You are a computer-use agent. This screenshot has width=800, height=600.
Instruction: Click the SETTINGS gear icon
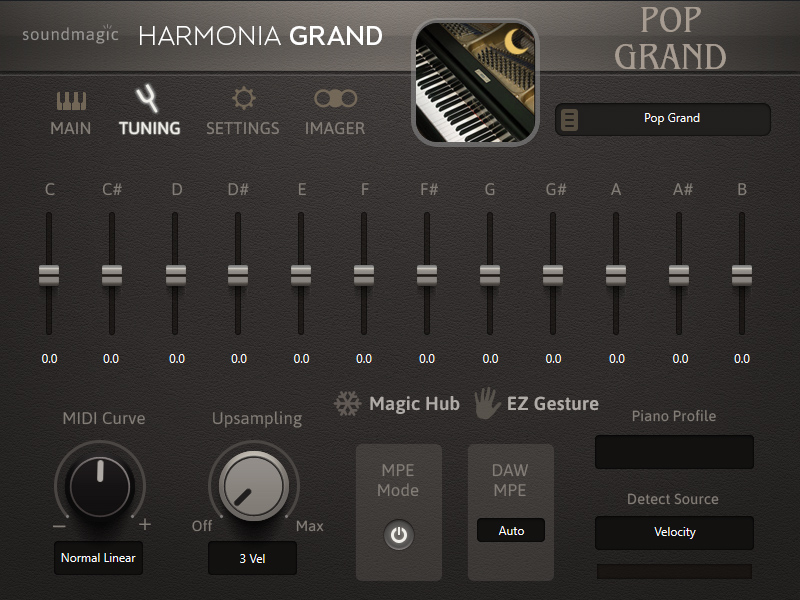pyautogui.click(x=243, y=98)
